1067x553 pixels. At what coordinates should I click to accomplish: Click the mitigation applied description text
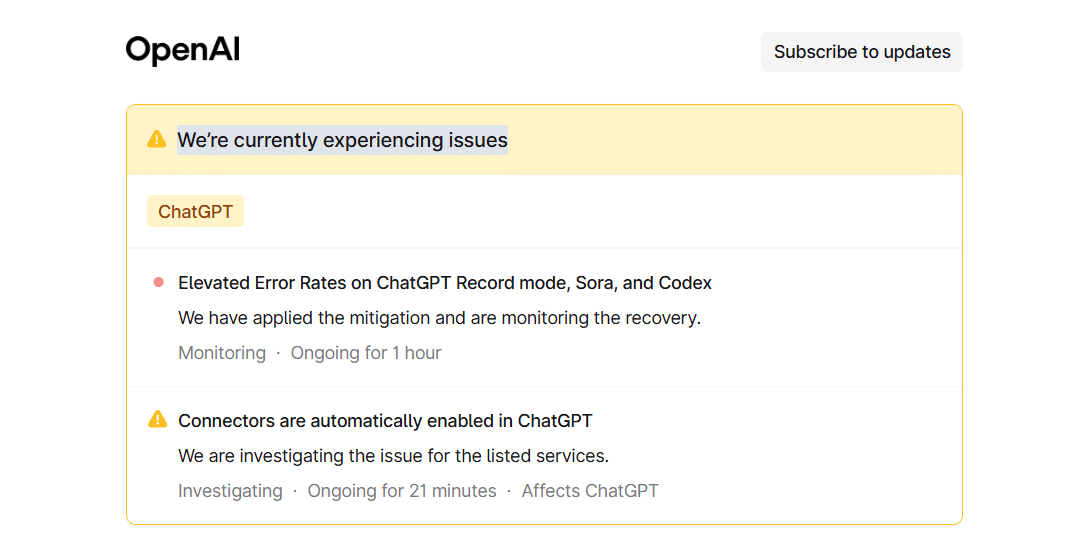tap(439, 318)
